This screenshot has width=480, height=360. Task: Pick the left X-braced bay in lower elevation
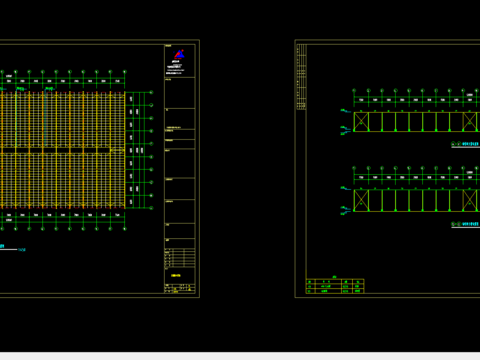(361, 200)
